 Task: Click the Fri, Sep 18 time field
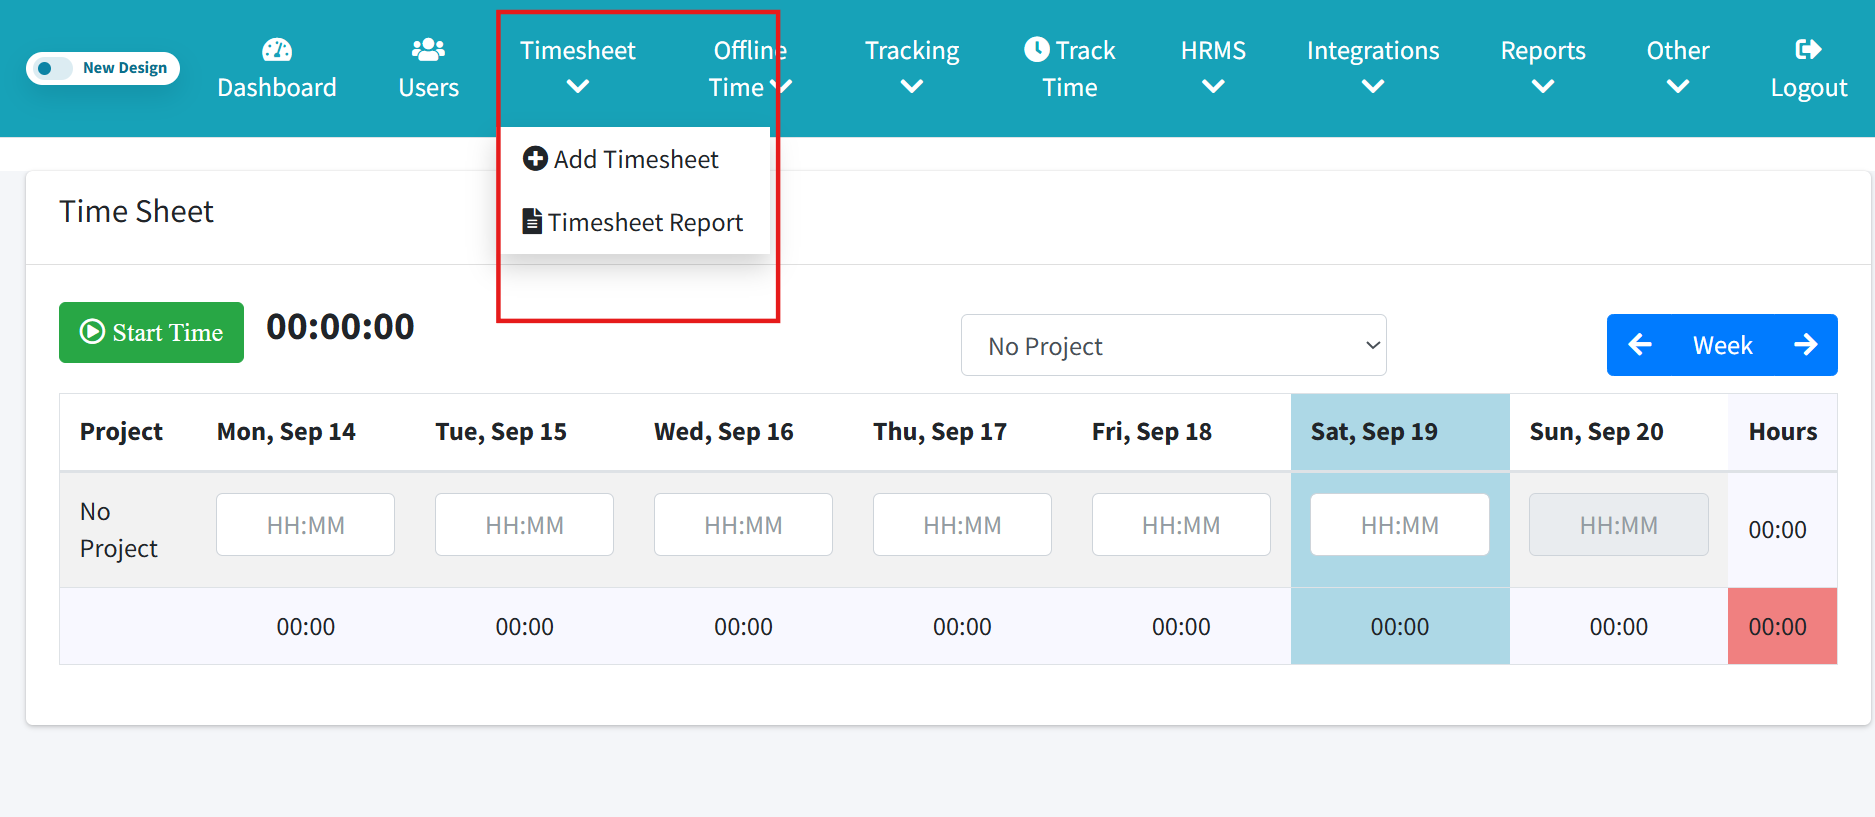[1181, 524]
